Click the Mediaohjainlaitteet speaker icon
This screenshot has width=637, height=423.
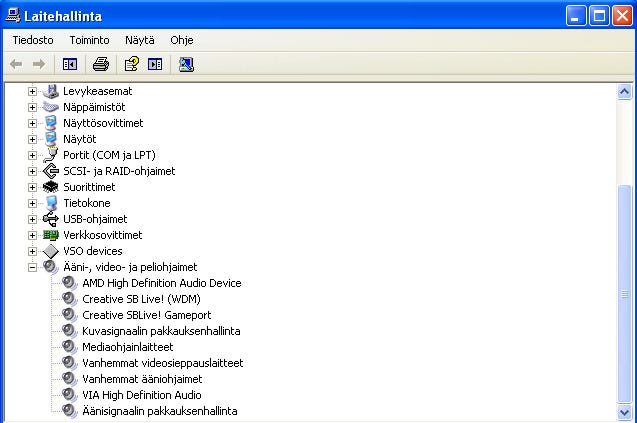[x=70, y=347]
